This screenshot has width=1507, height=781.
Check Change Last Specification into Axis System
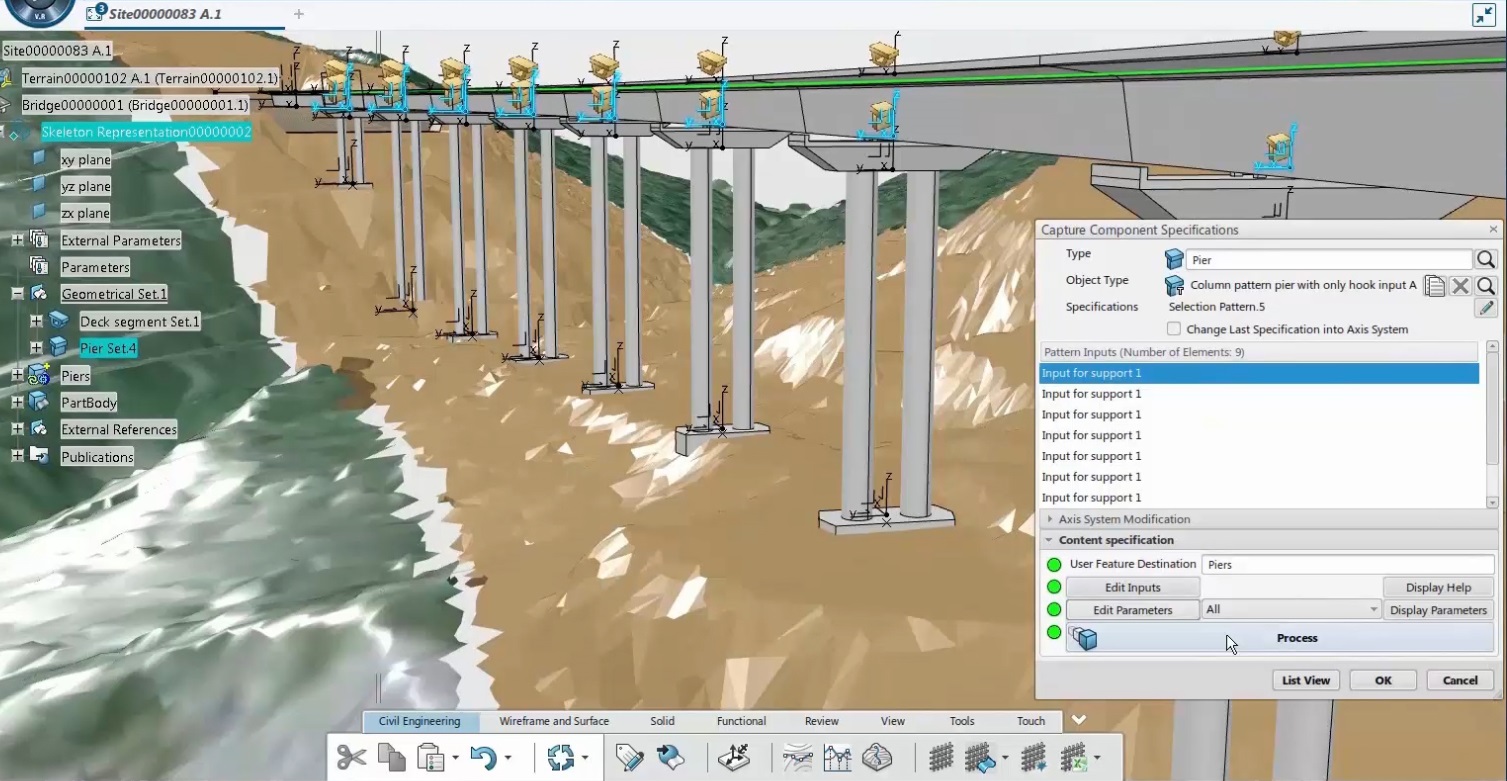1174,329
